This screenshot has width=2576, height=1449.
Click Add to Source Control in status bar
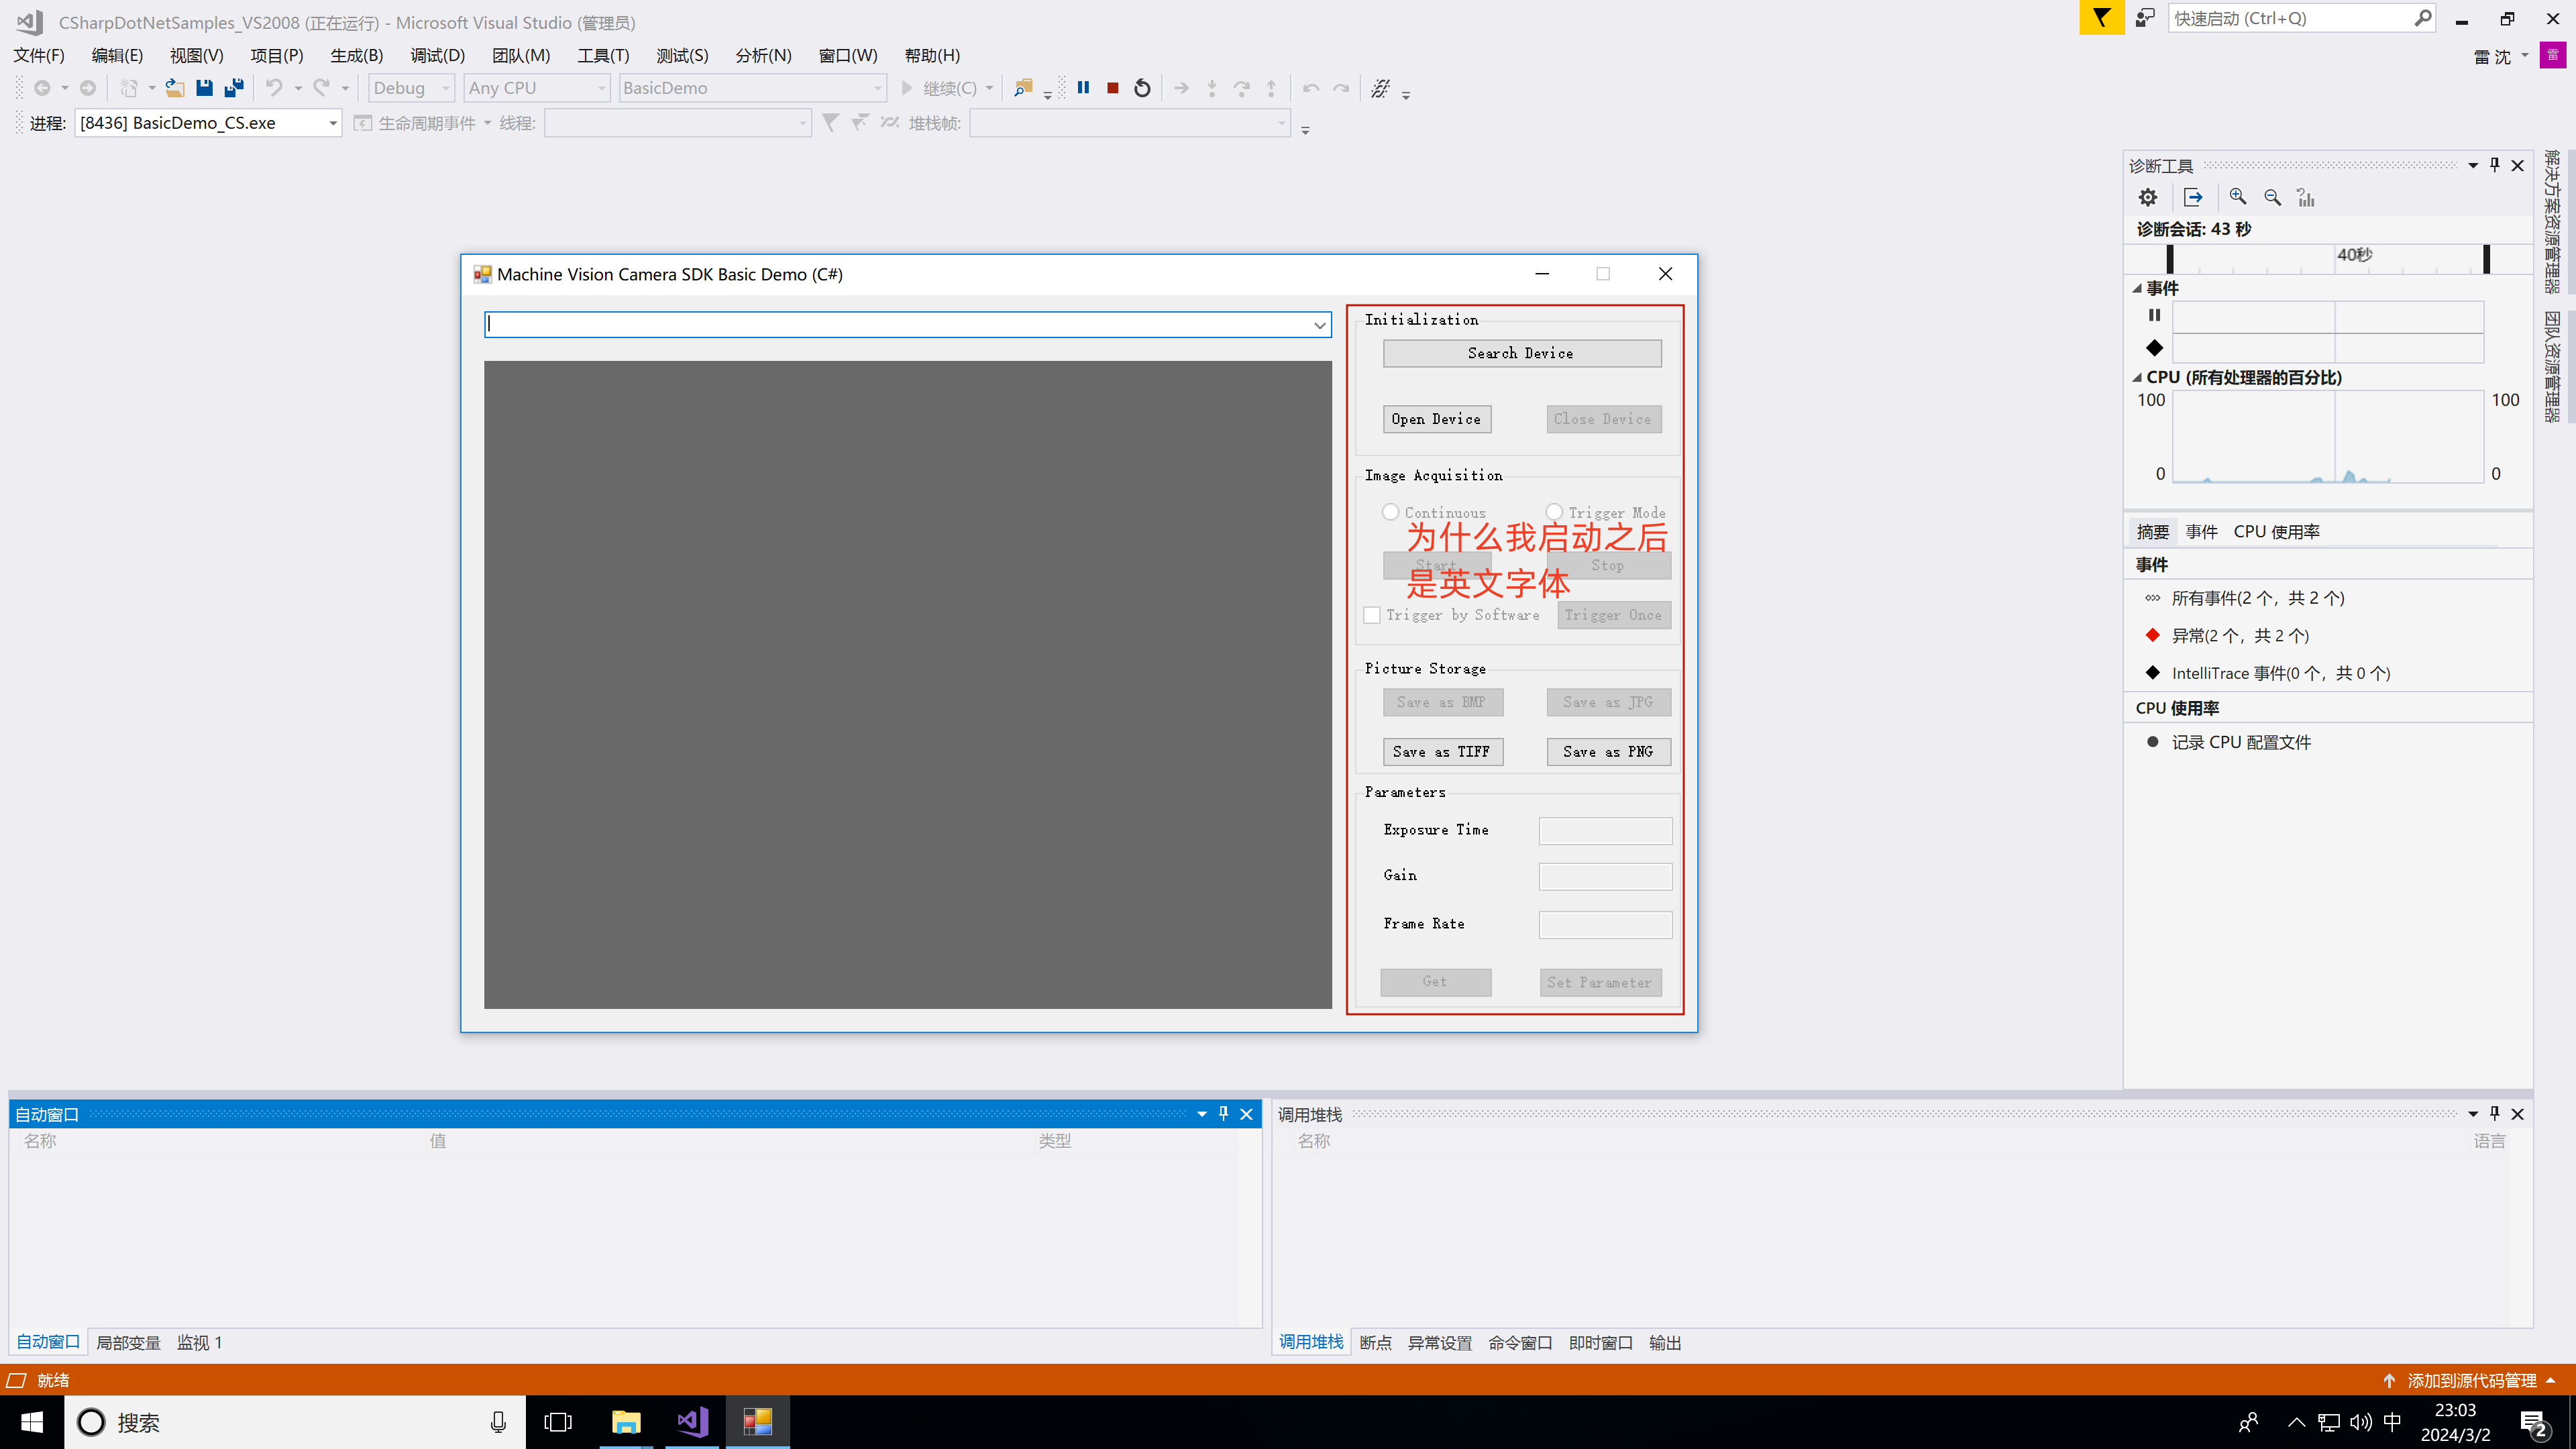pyautogui.click(x=2471, y=1380)
